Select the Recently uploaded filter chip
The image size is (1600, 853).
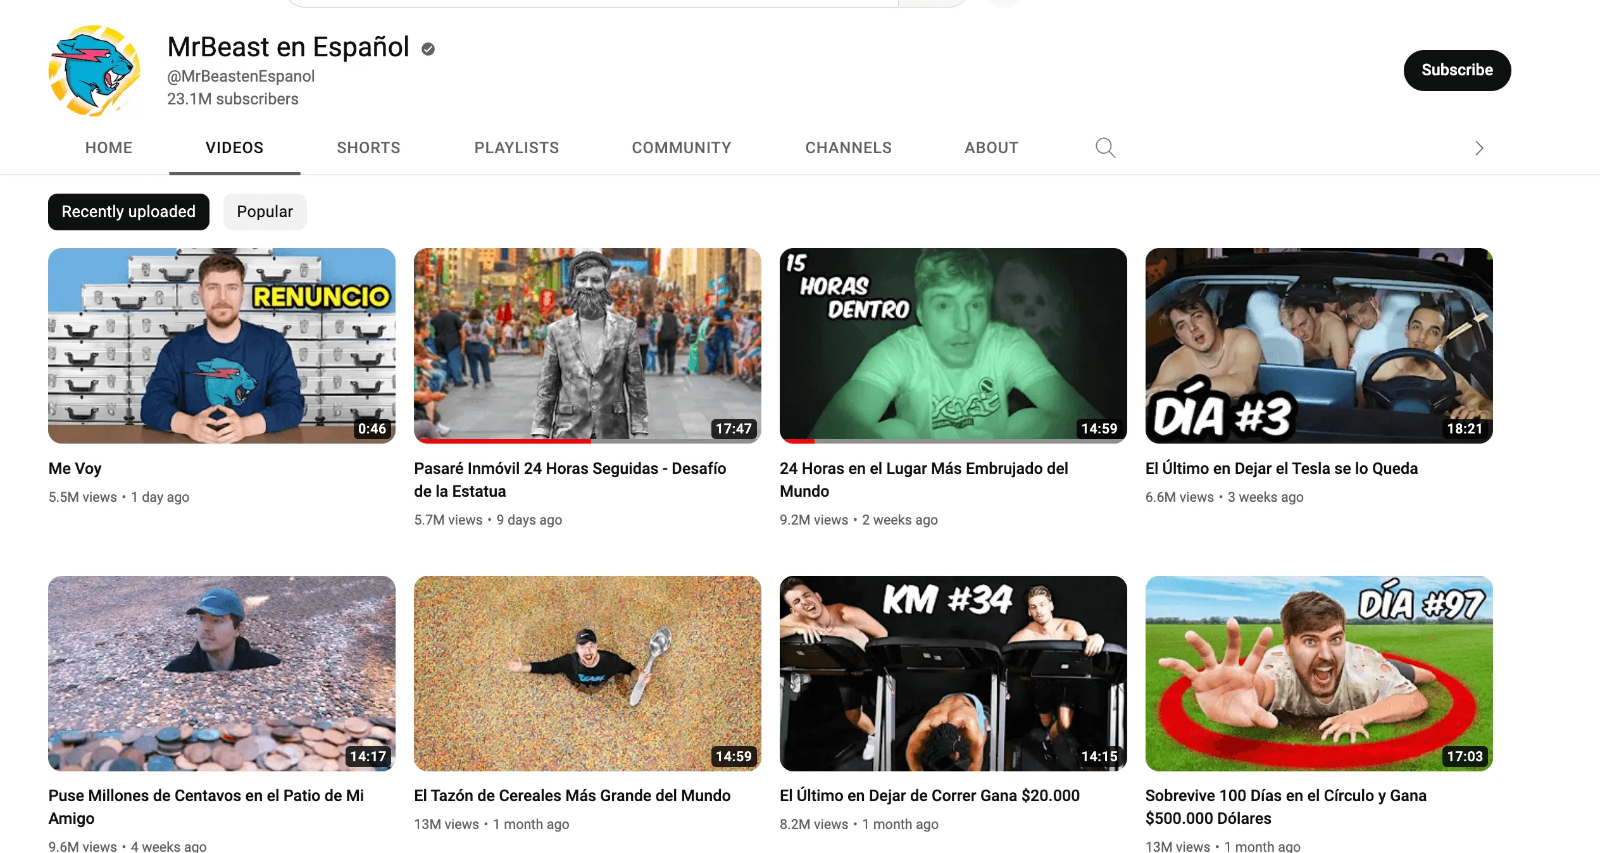click(128, 212)
